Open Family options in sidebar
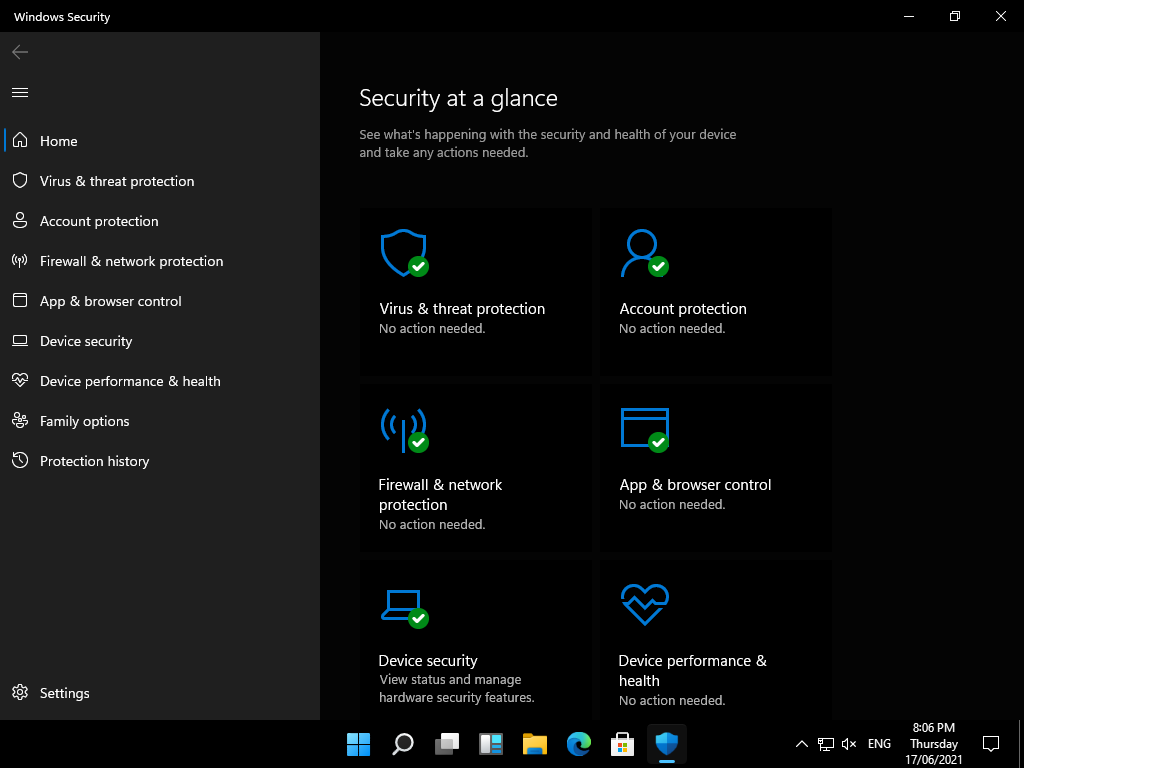The image size is (1152, 768). (160, 421)
